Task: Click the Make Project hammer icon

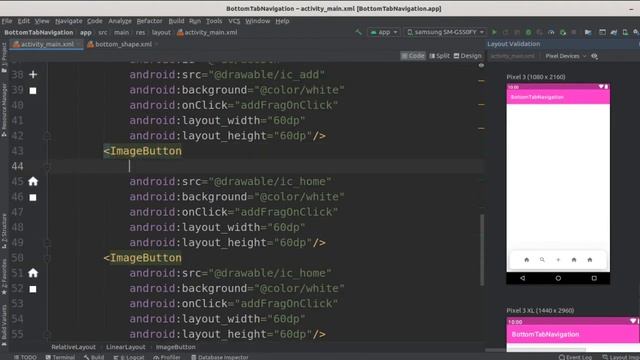Action: (x=358, y=32)
